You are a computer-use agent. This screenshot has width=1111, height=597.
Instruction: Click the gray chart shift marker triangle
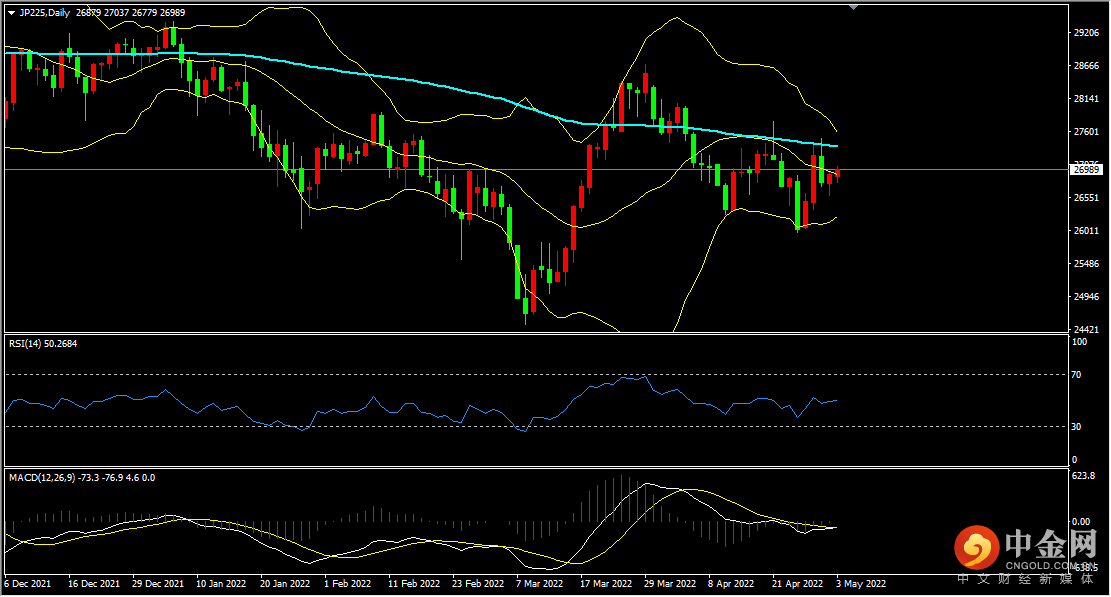coord(853,7)
